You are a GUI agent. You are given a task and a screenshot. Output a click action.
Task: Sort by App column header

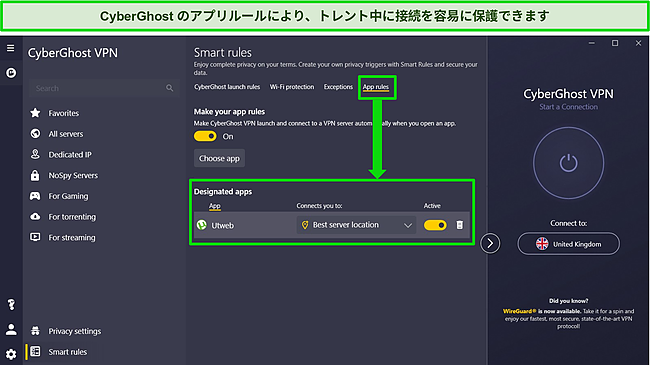(214, 206)
